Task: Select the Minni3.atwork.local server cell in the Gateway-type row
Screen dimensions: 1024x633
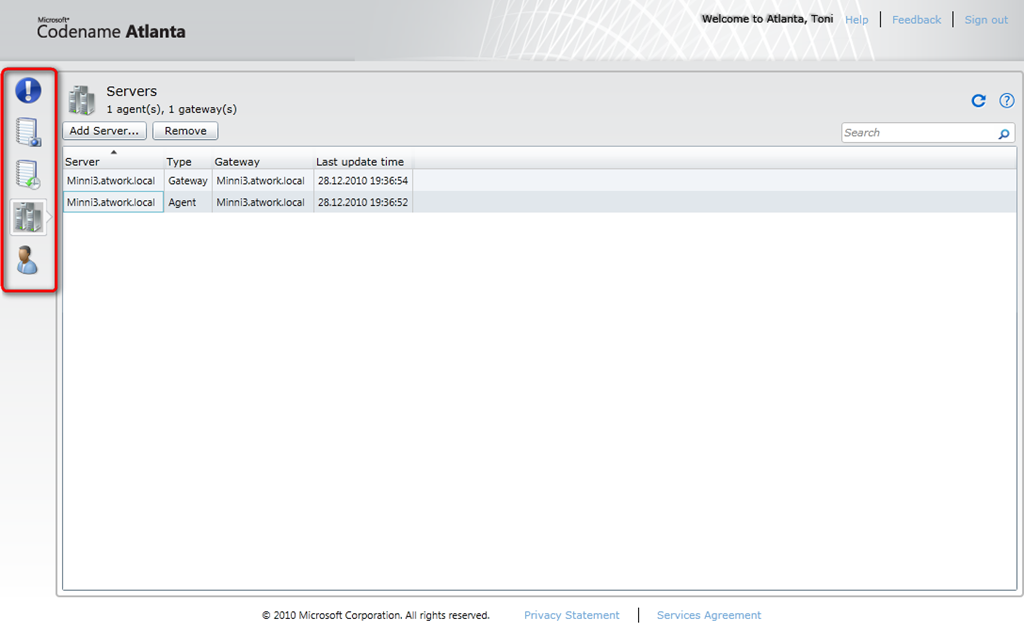Action: [113, 180]
